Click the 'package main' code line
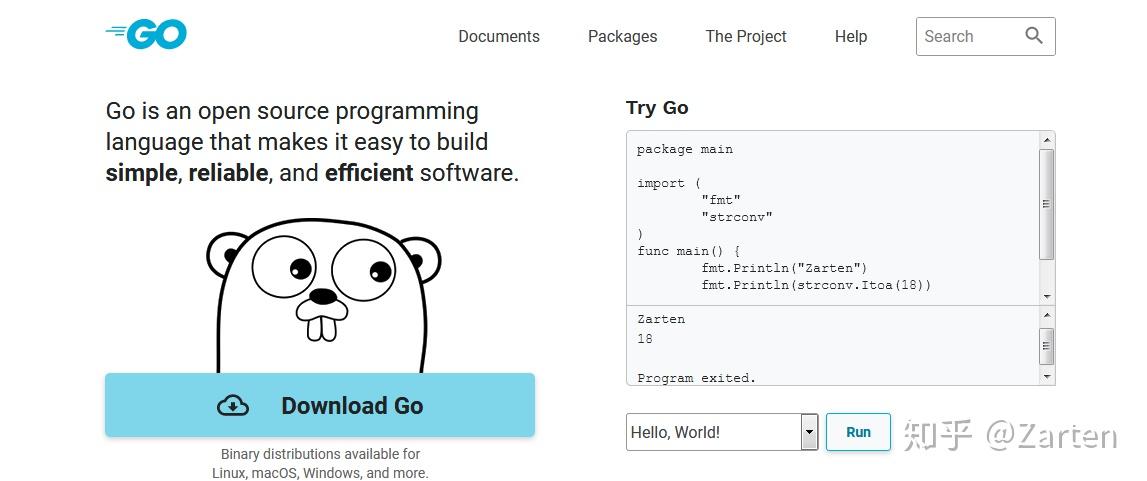 [x=685, y=149]
